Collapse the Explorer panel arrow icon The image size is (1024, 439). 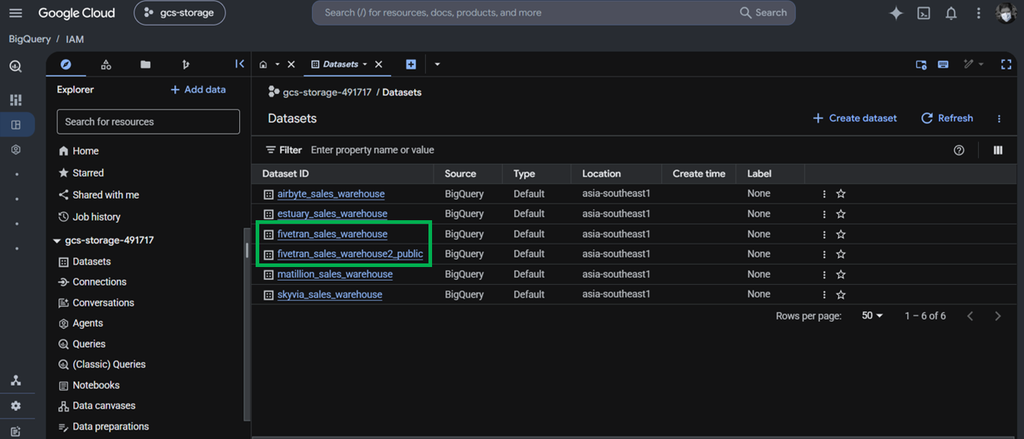239,64
